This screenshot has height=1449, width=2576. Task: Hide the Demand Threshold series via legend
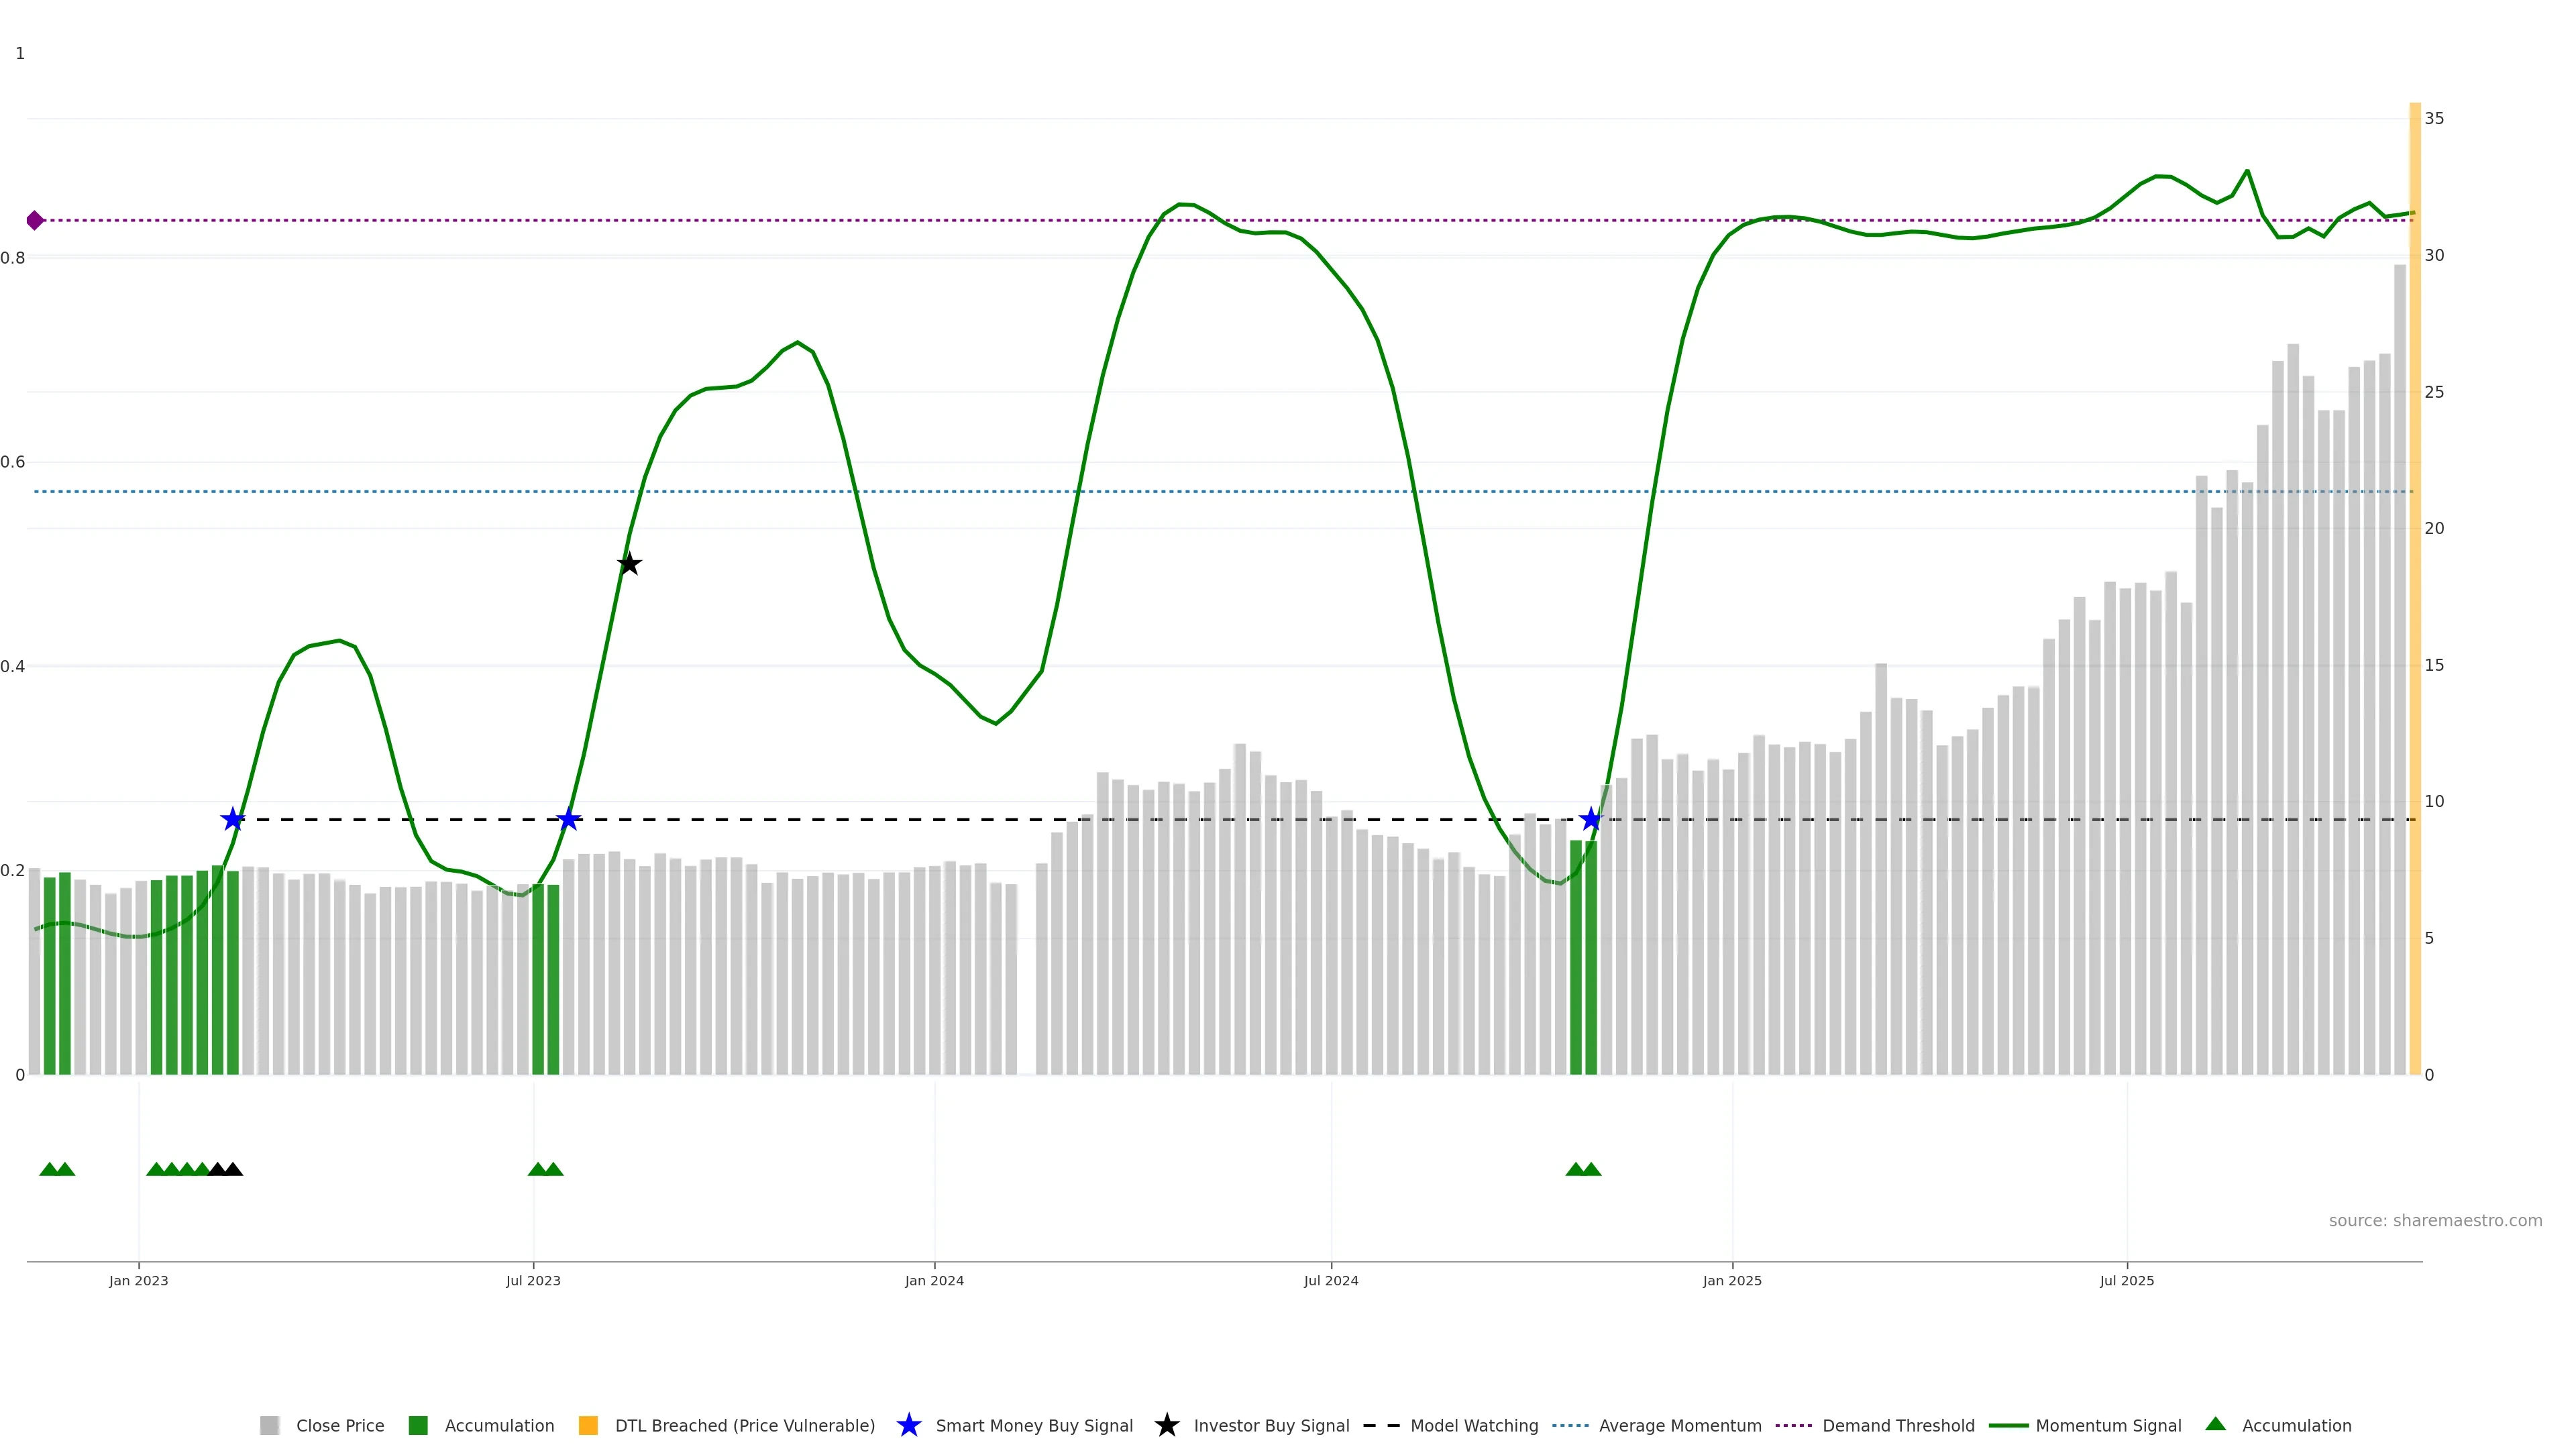tap(1898, 1426)
